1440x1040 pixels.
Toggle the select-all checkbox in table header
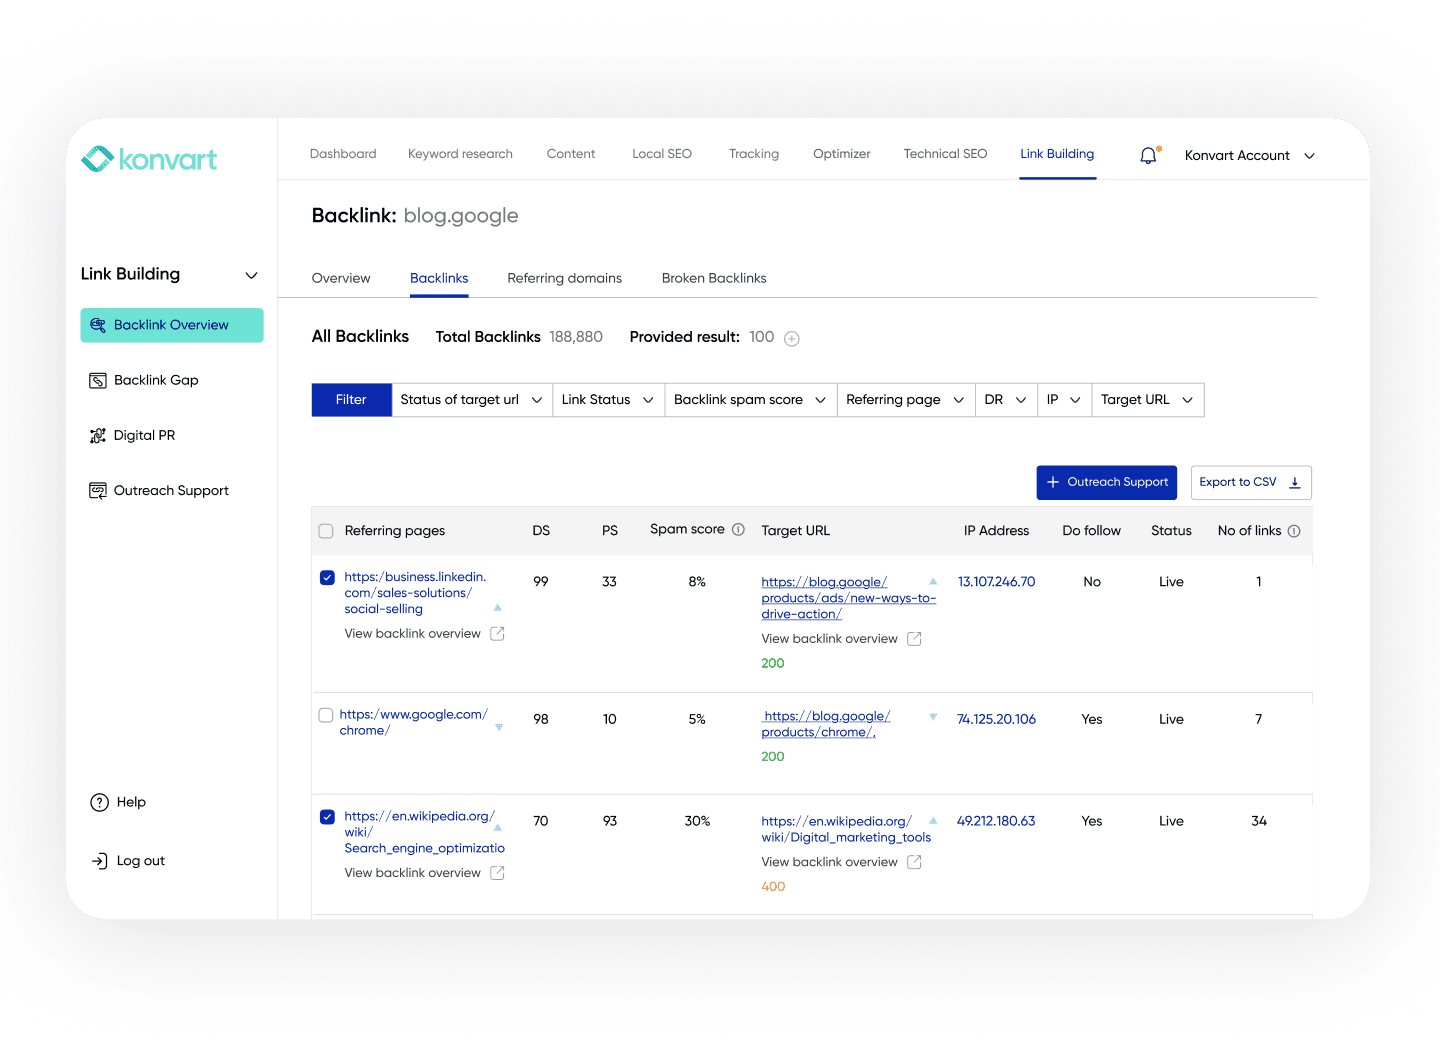(326, 530)
